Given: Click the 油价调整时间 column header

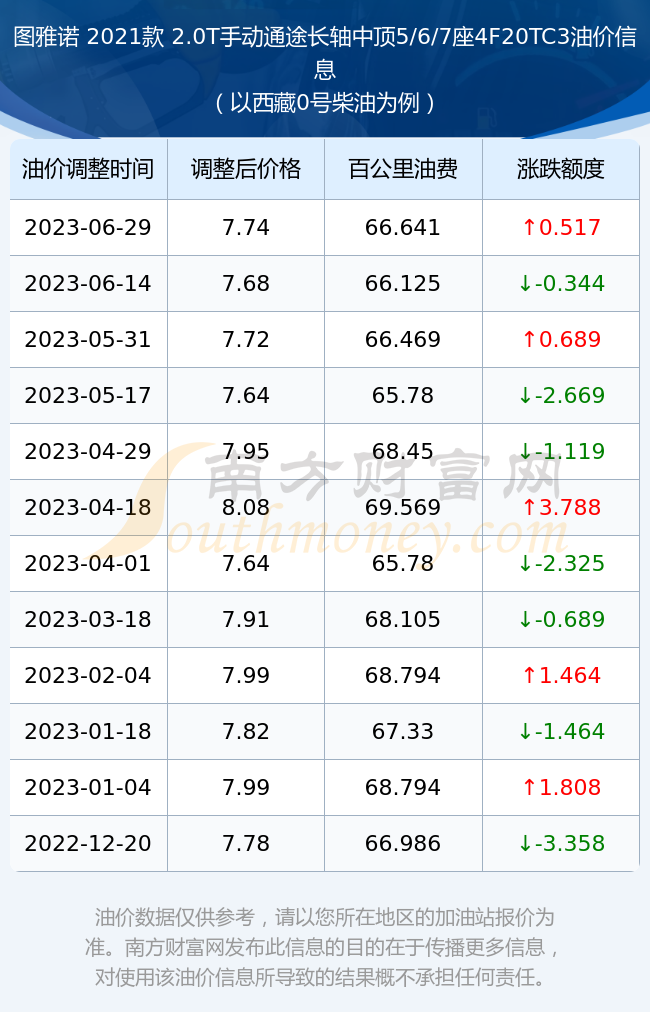Looking at the screenshot, I should coord(88,169).
